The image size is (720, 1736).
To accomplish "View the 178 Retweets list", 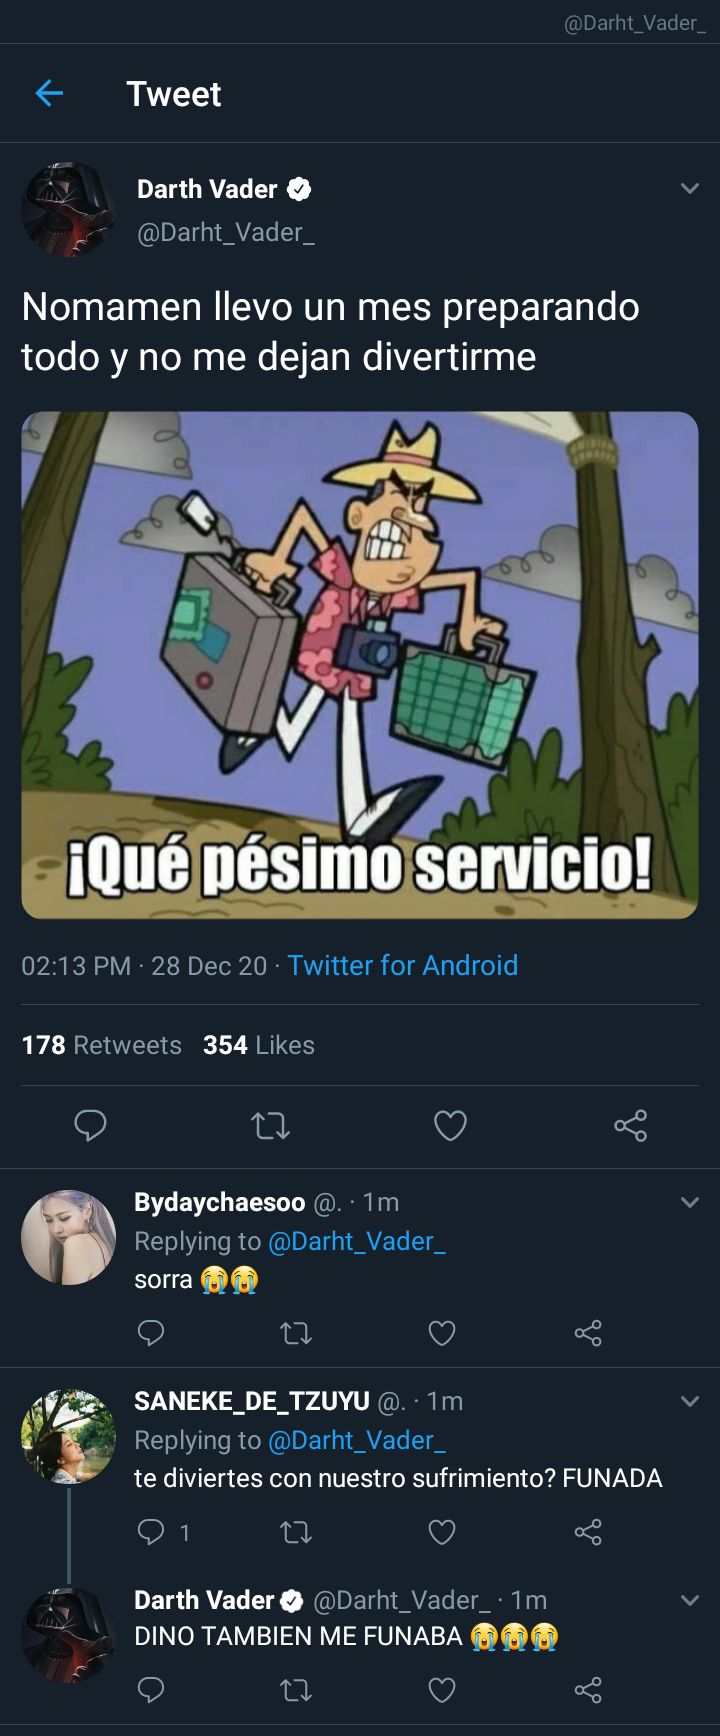I will 101,1045.
